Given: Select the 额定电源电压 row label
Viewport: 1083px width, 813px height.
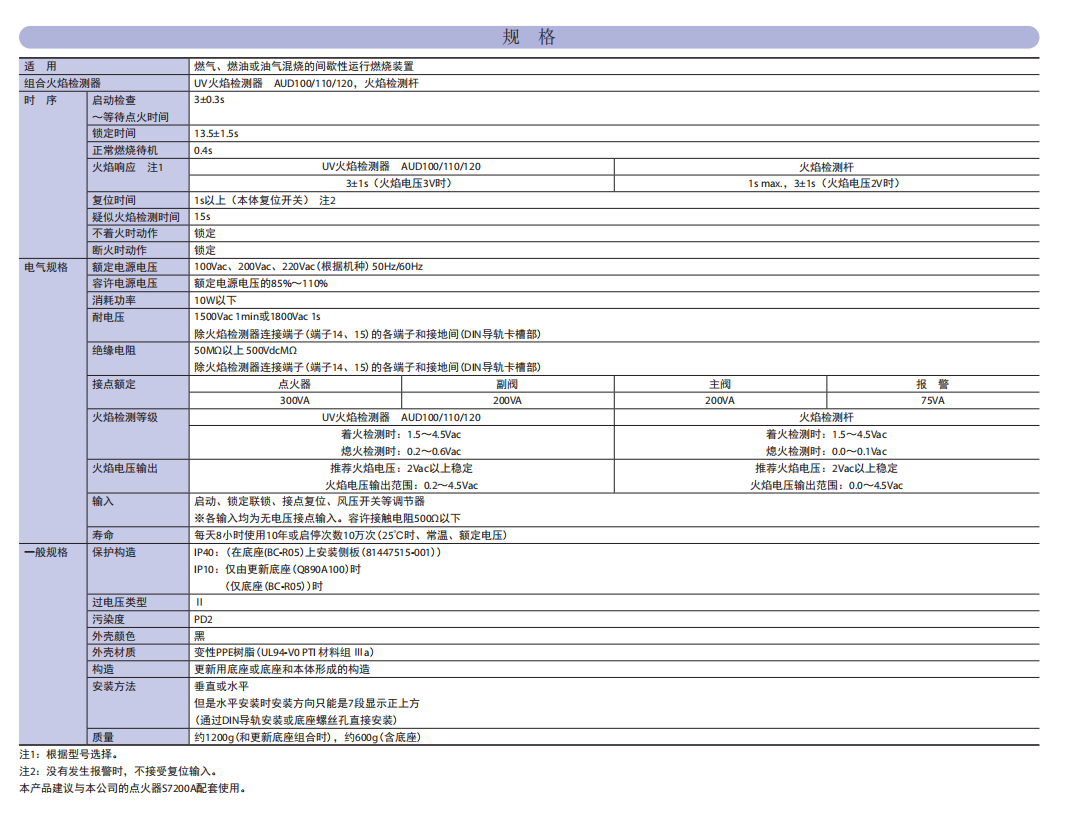Looking at the screenshot, I should [x=125, y=267].
